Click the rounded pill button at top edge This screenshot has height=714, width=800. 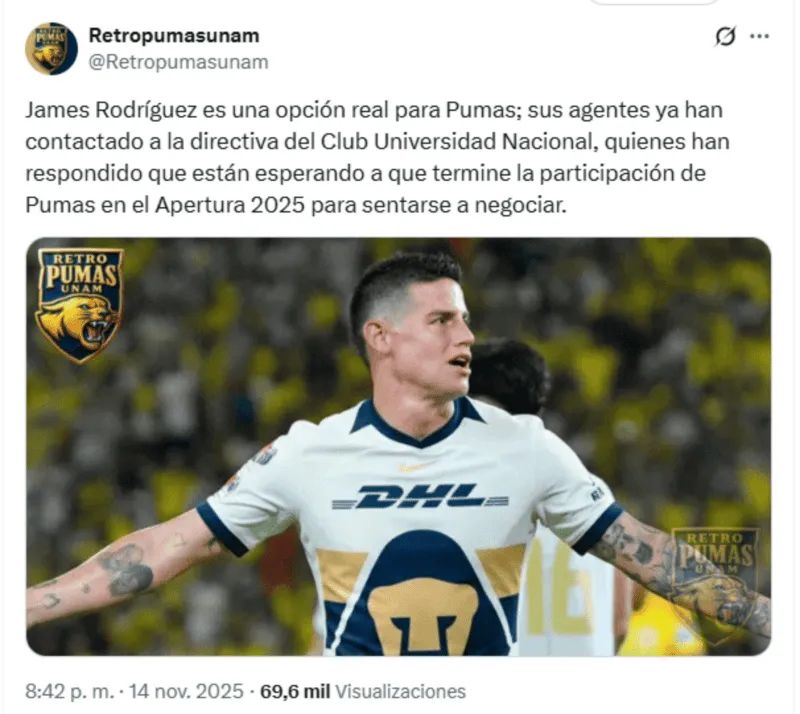pyautogui.click(x=654, y=2)
